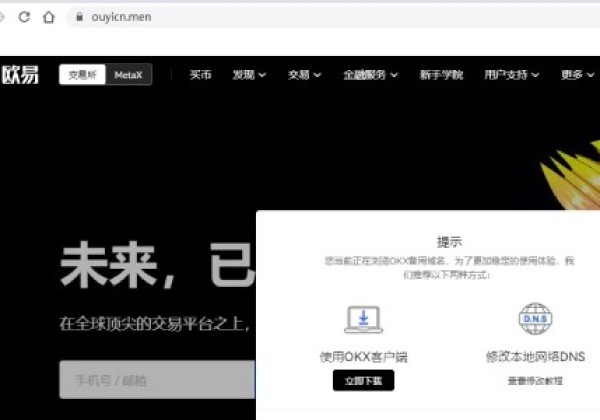
Task: Click the ouyicn.men address bar
Action: 333,17
